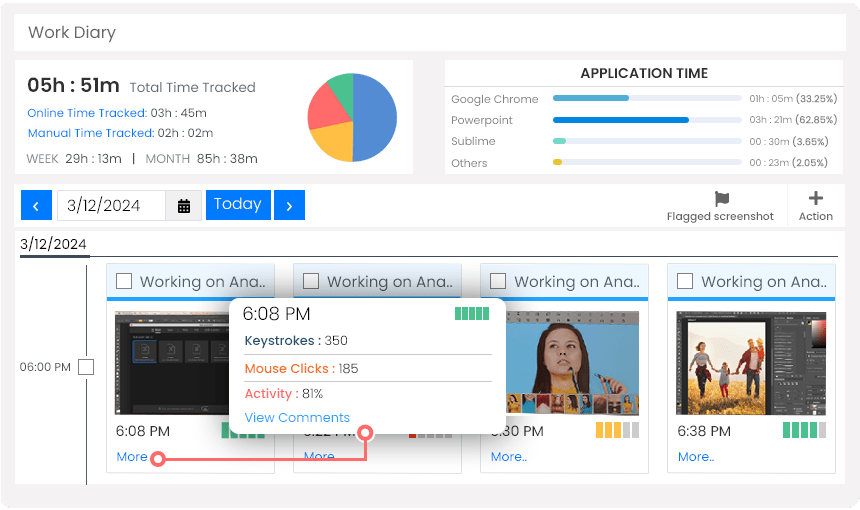Click yellow activity bars for 6:30 PM
Screen dimensions: 860x510
pyautogui.click(x=616, y=431)
